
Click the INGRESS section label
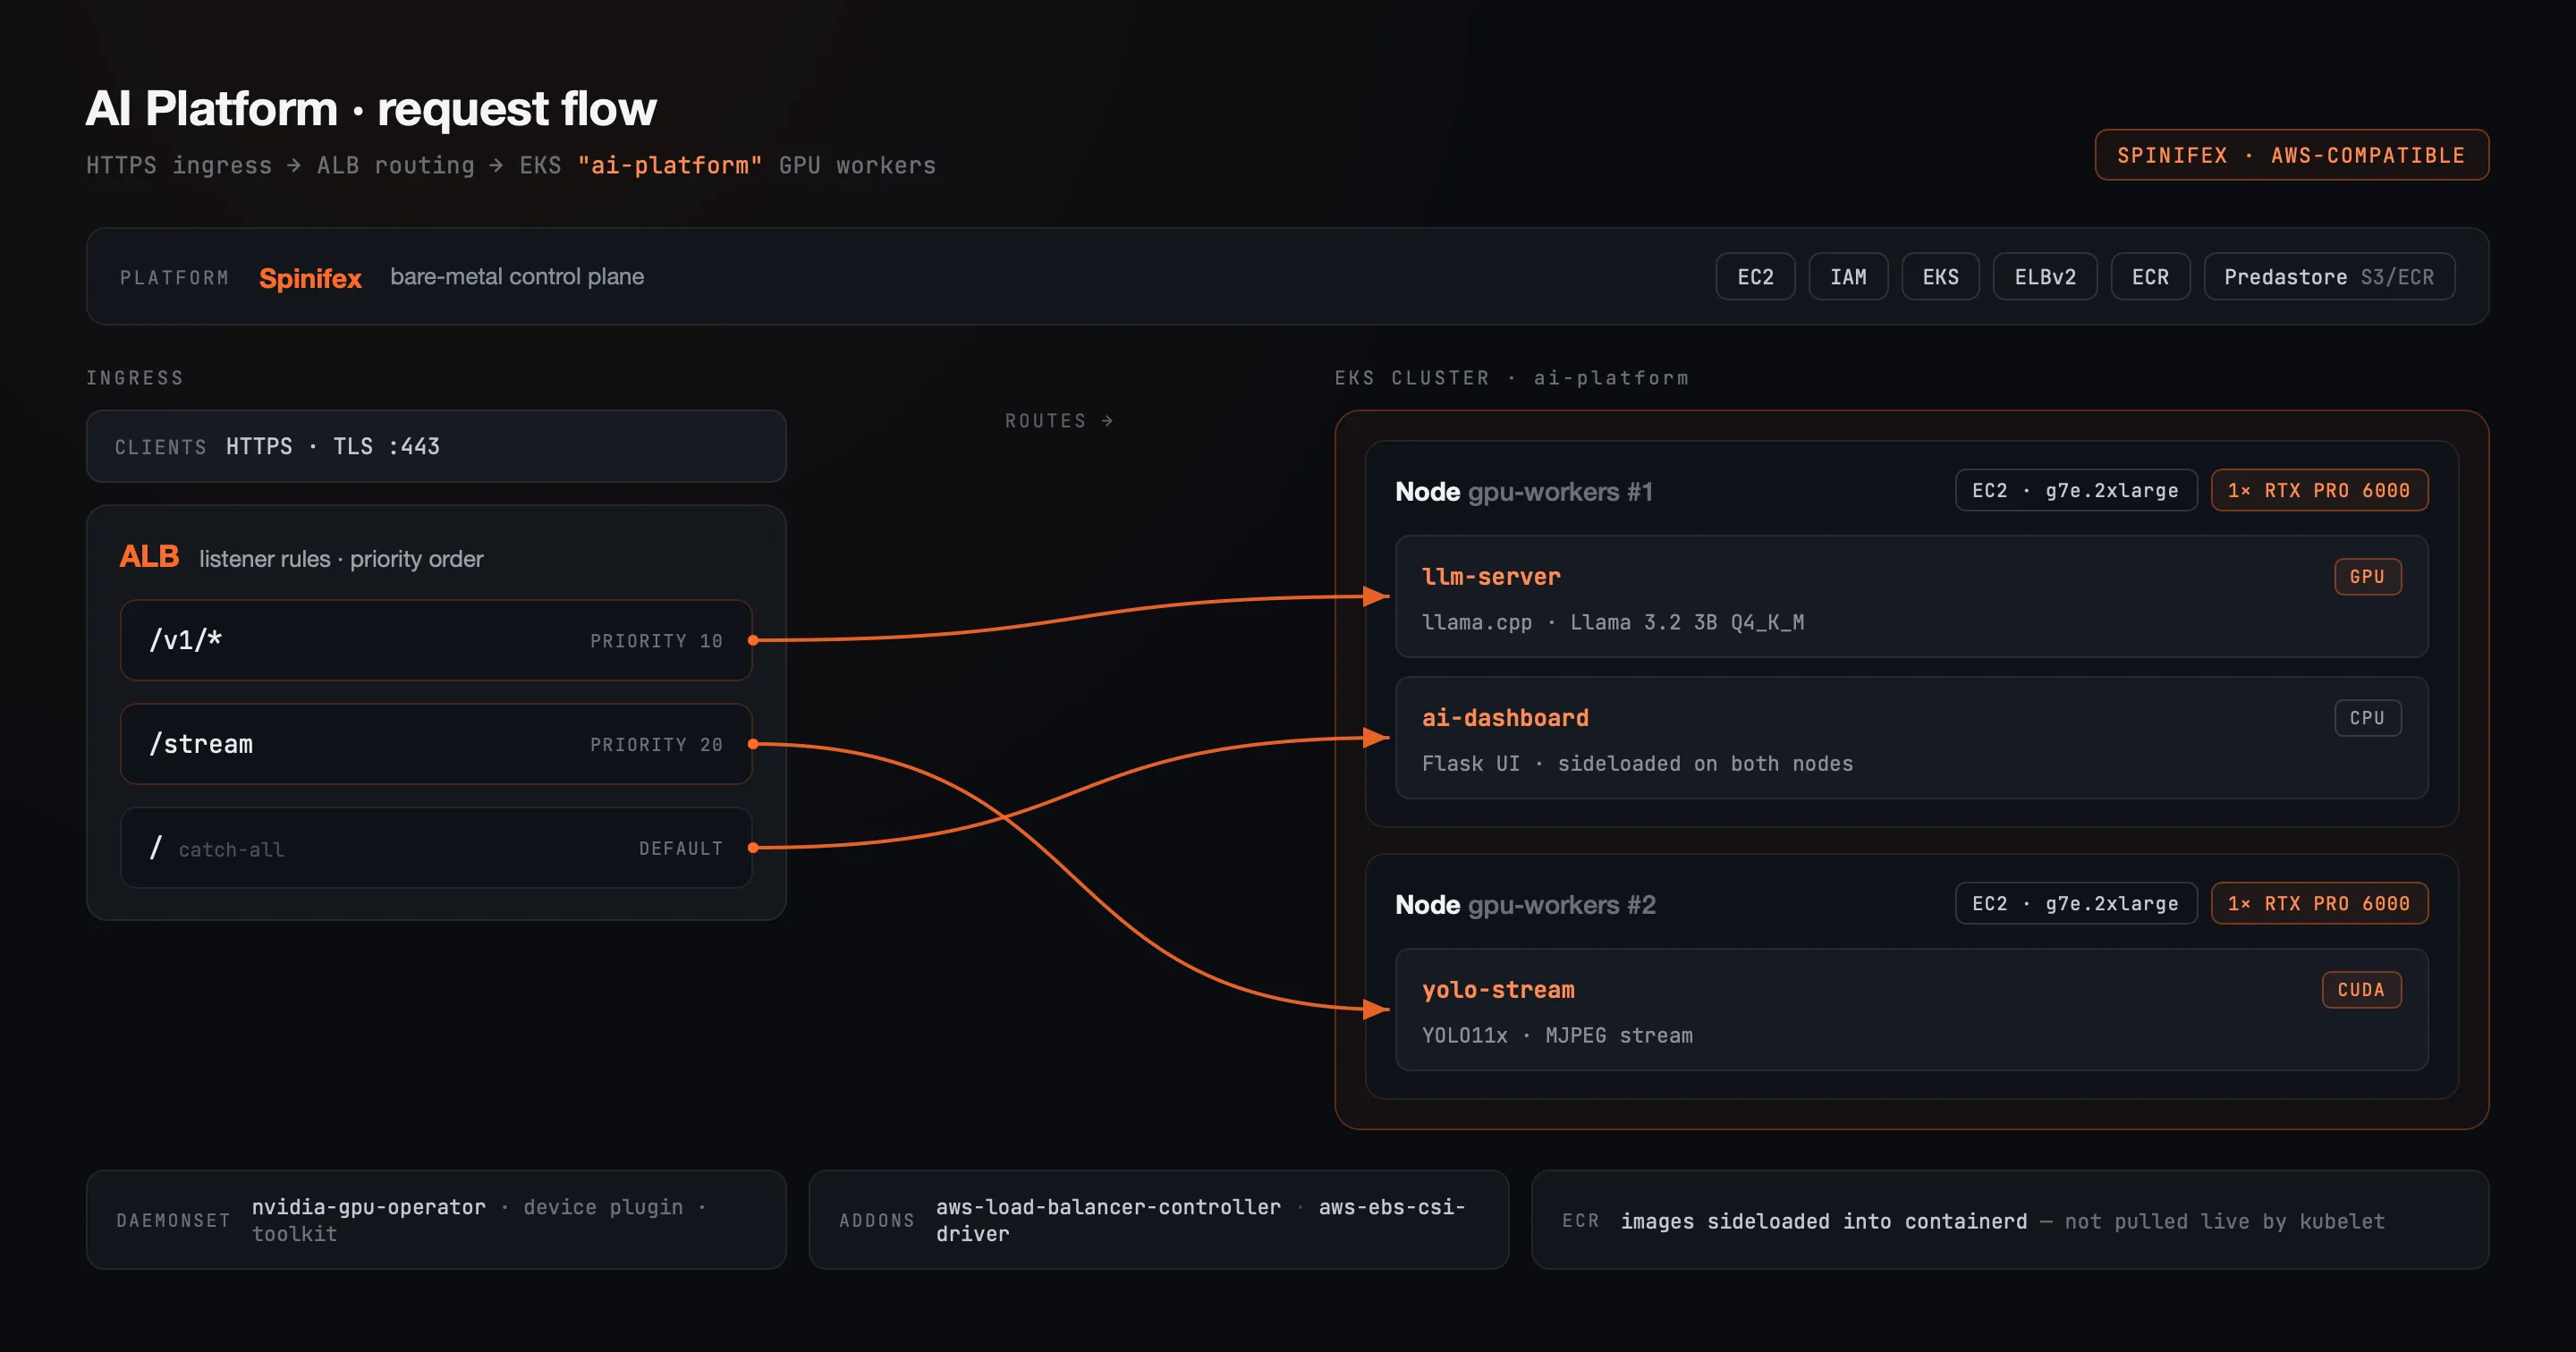135,378
